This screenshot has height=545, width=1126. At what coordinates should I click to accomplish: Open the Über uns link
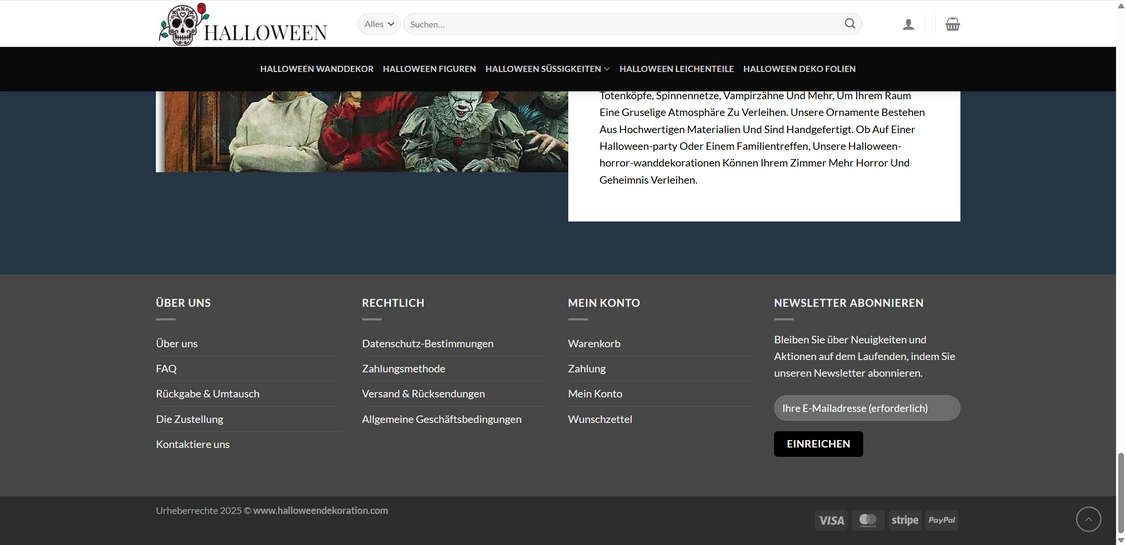pos(177,343)
